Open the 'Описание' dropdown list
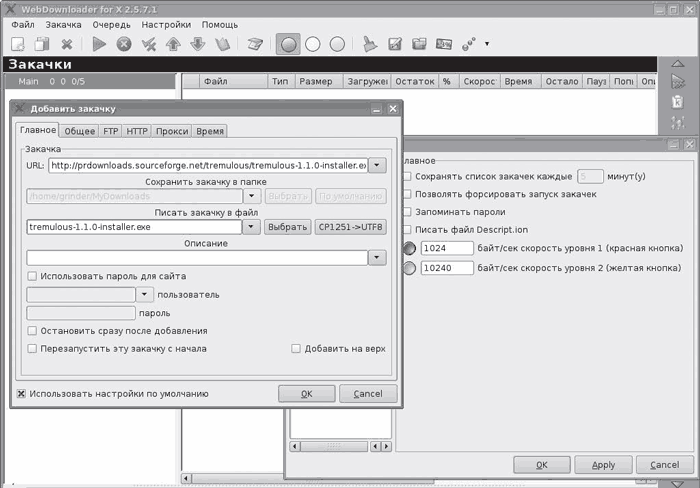 point(377,258)
